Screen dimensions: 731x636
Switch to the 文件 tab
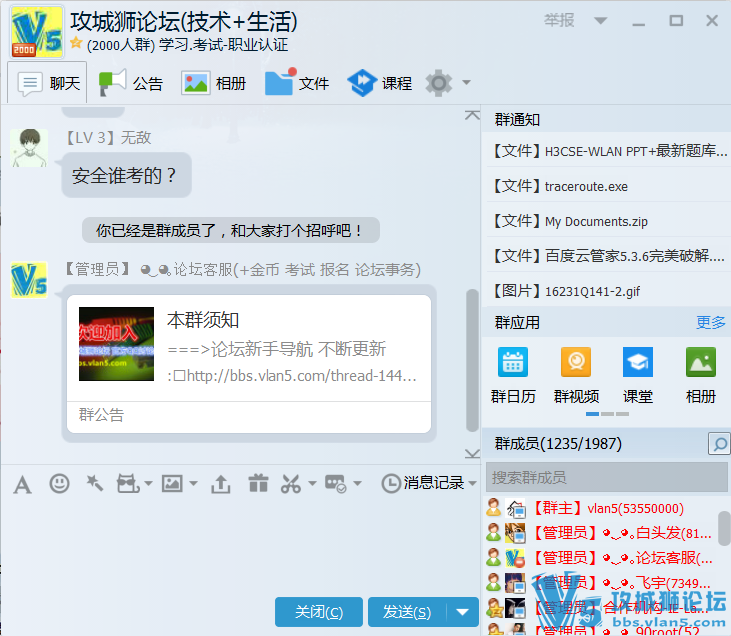[x=297, y=83]
